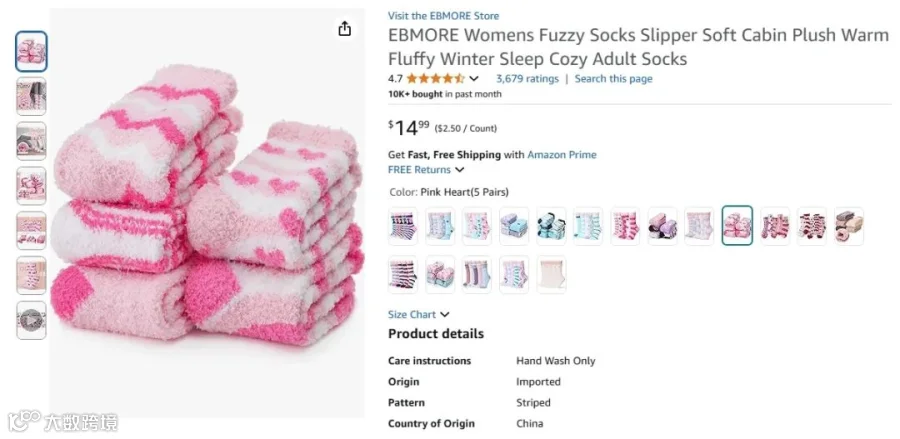This screenshot has width=900, height=439.
Task: Pick the first swatch in second row
Action: pyautogui.click(x=403, y=274)
